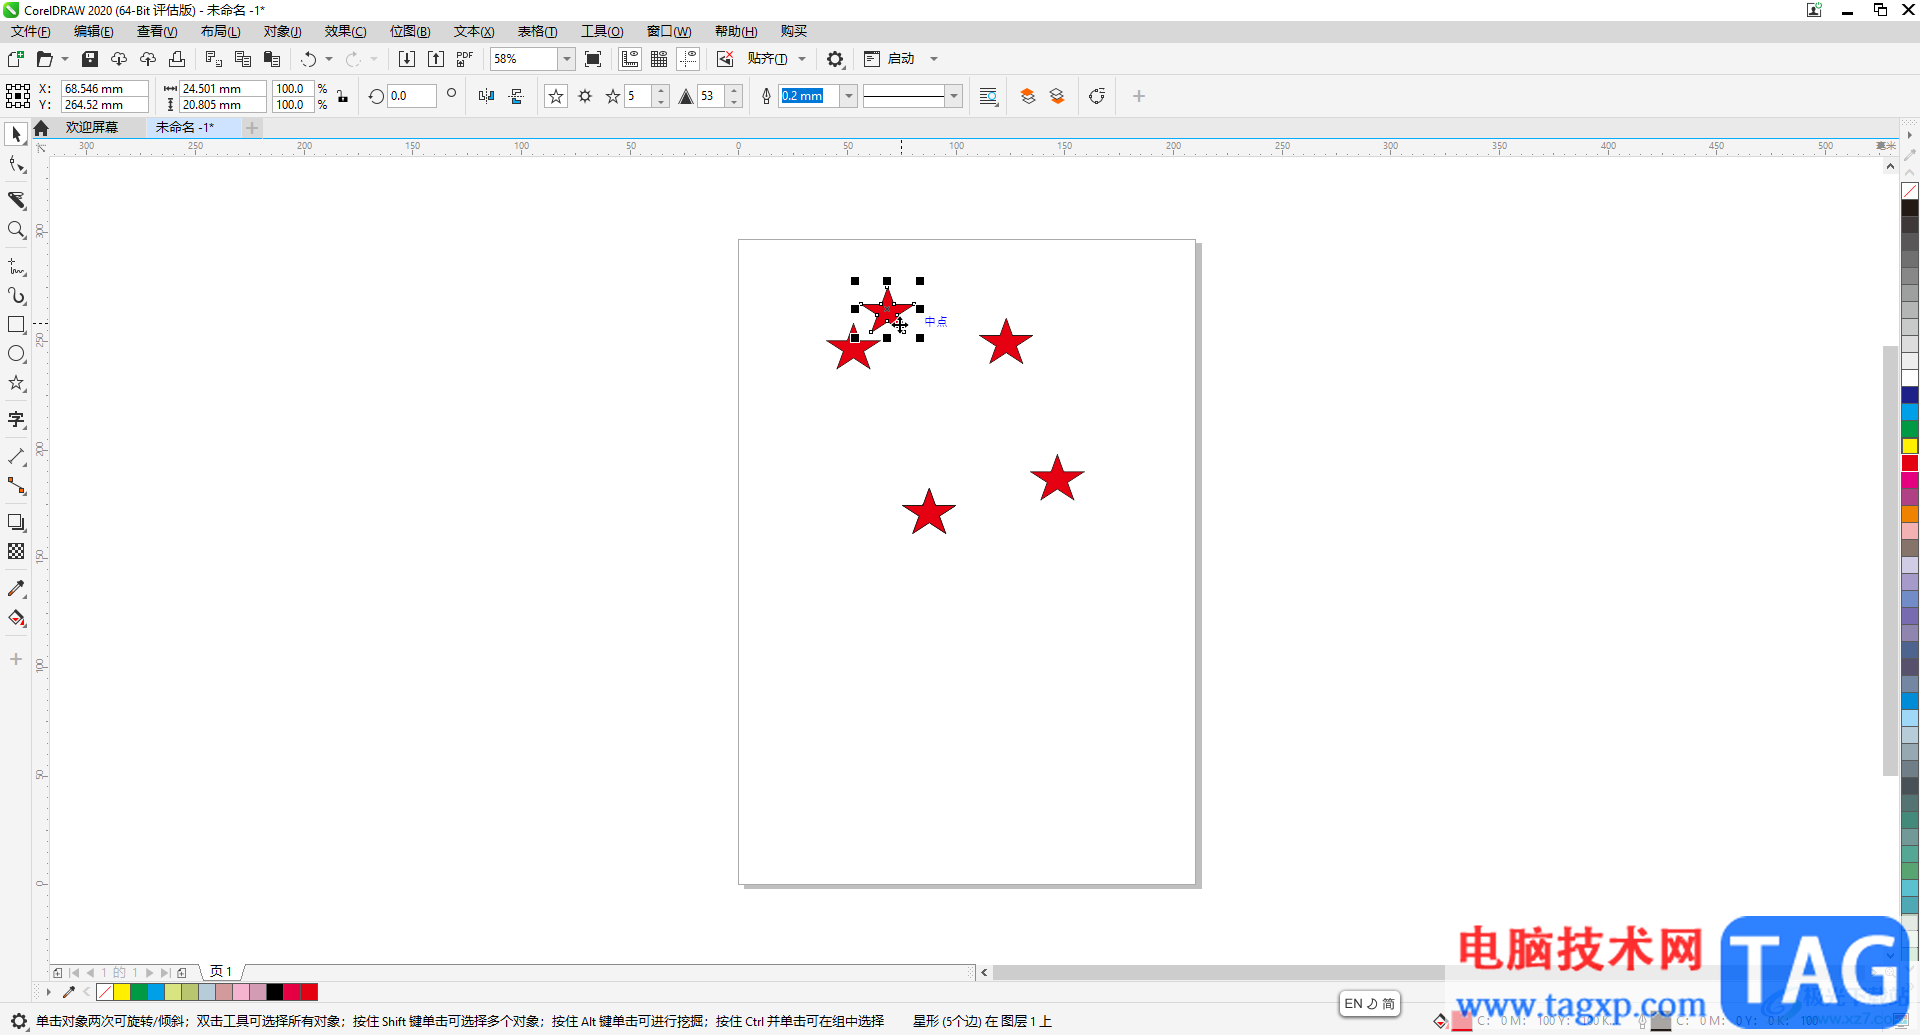Pick the Color Eyedropper tool
The width and height of the screenshot is (1920, 1035).
pyautogui.click(x=16, y=588)
